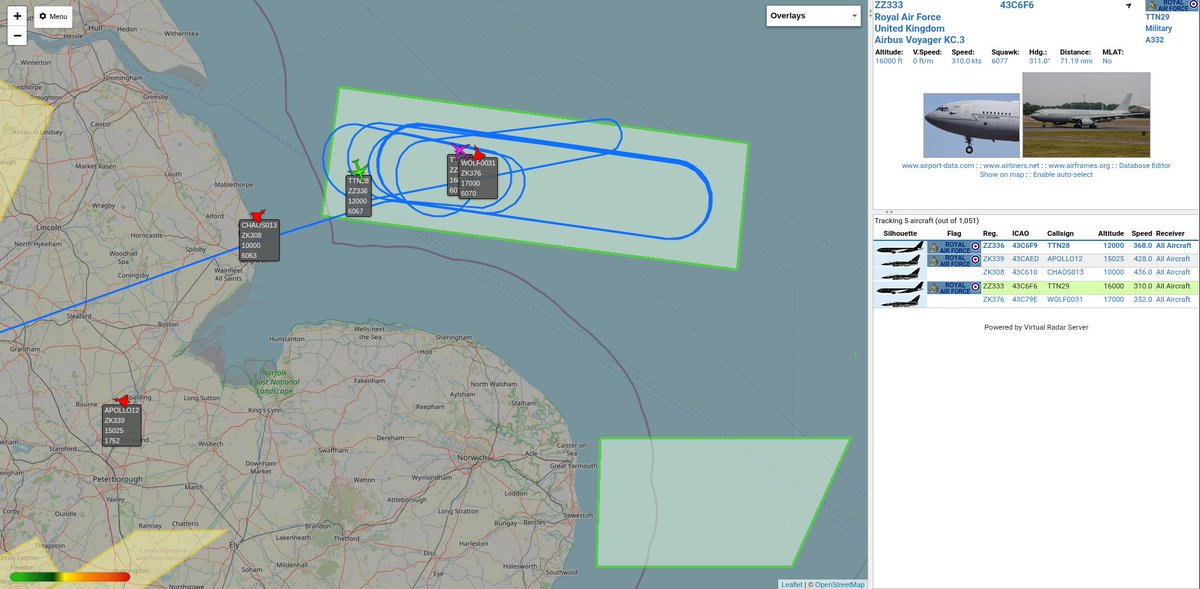Select the red WOLF0031 aircraft marker
Image resolution: width=1200 pixels, height=589 pixels.
(x=478, y=153)
